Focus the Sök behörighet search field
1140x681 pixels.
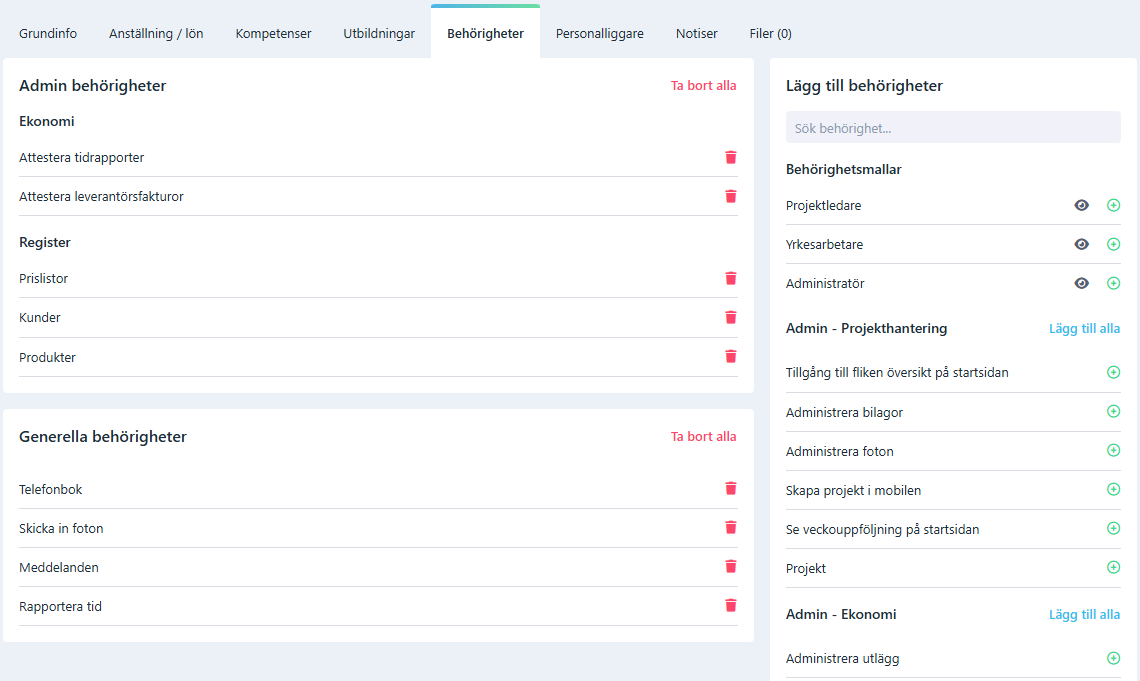(x=953, y=127)
